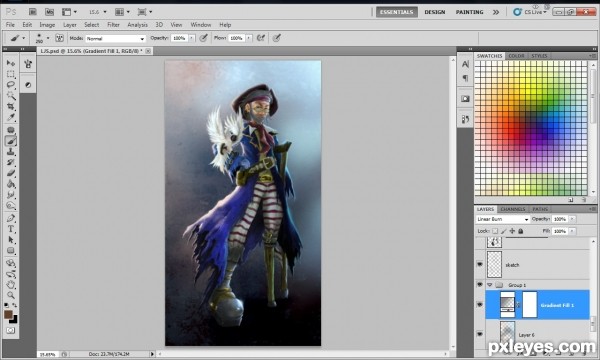600x360 pixels.
Task: Switch to the Channels tab
Action: click(x=513, y=209)
